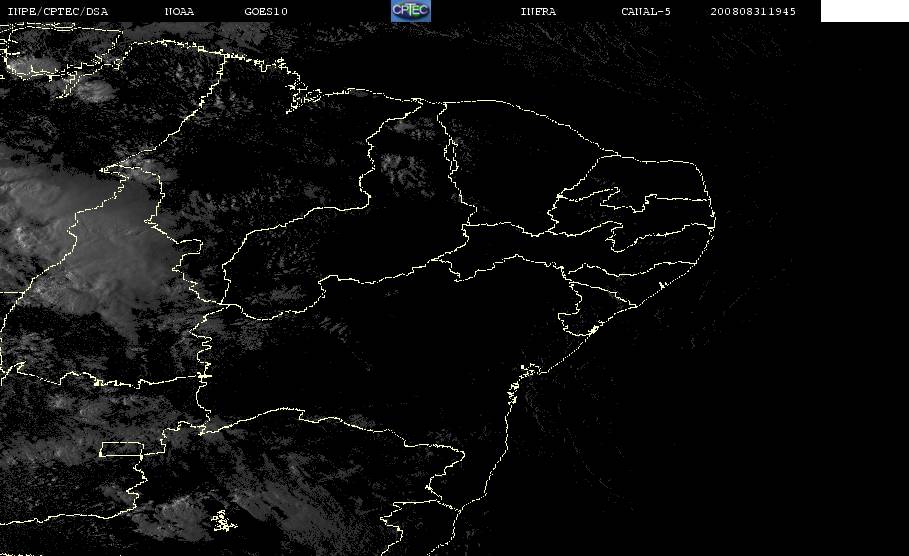Click the blank white box at top right
909x556 pixels.
[x=865, y=10]
